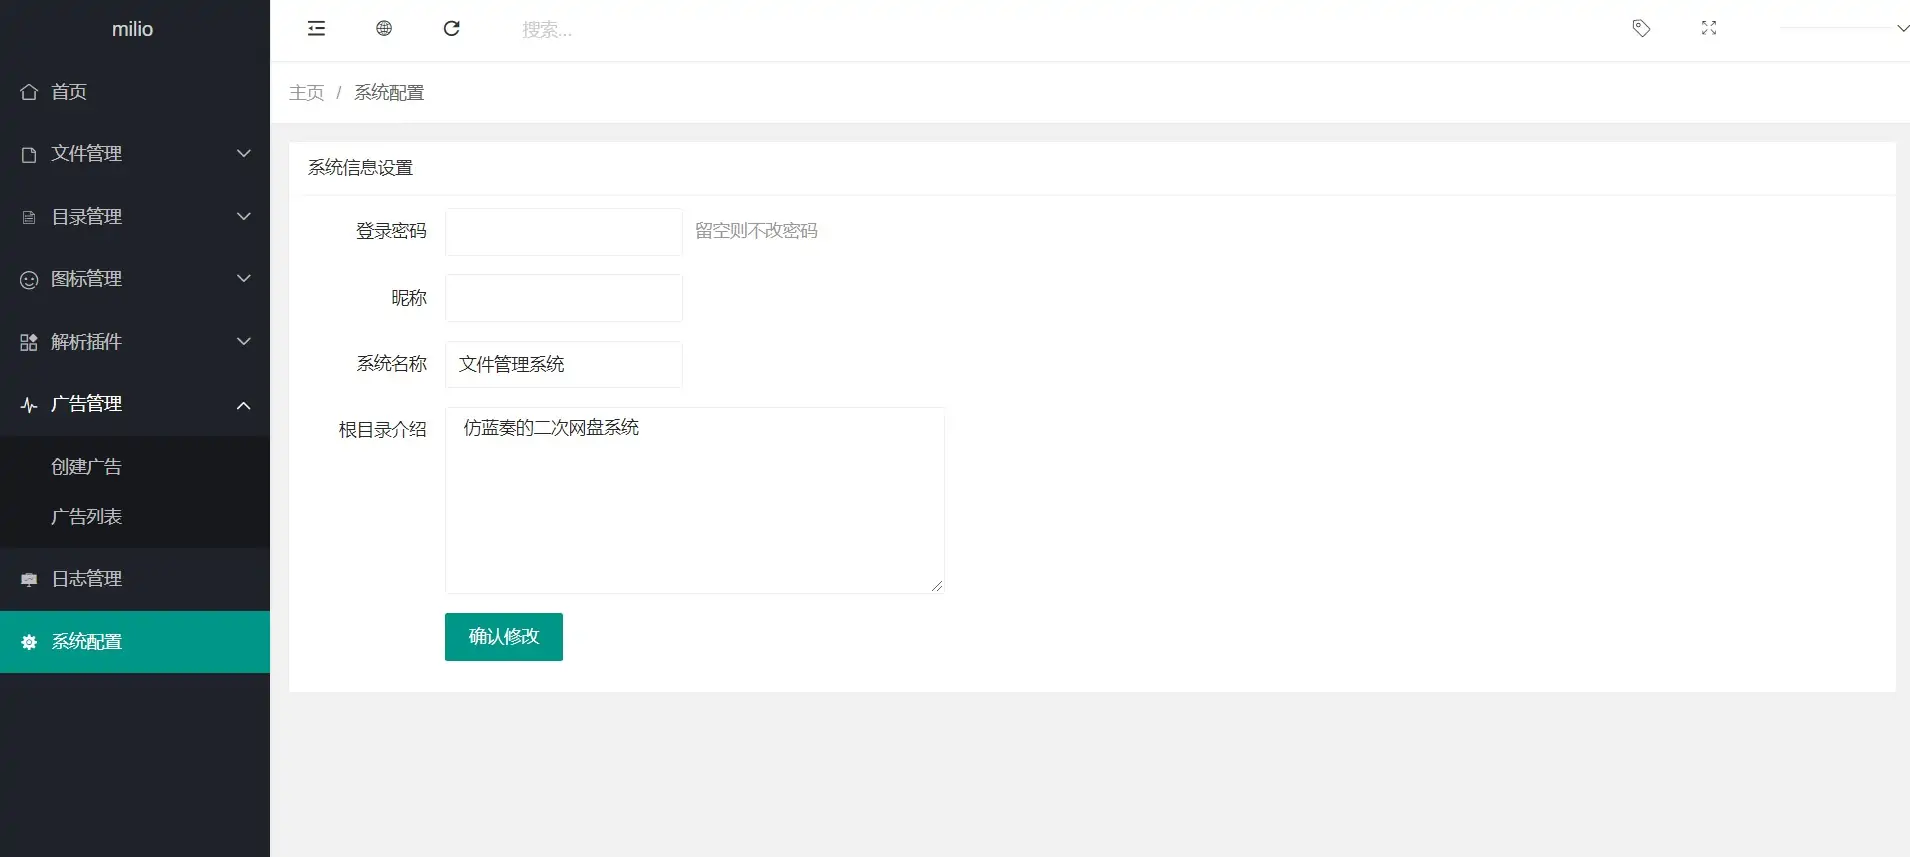Image resolution: width=1910 pixels, height=857 pixels.
Task: Click the 留空则不改密码 hint text
Action: tap(756, 231)
